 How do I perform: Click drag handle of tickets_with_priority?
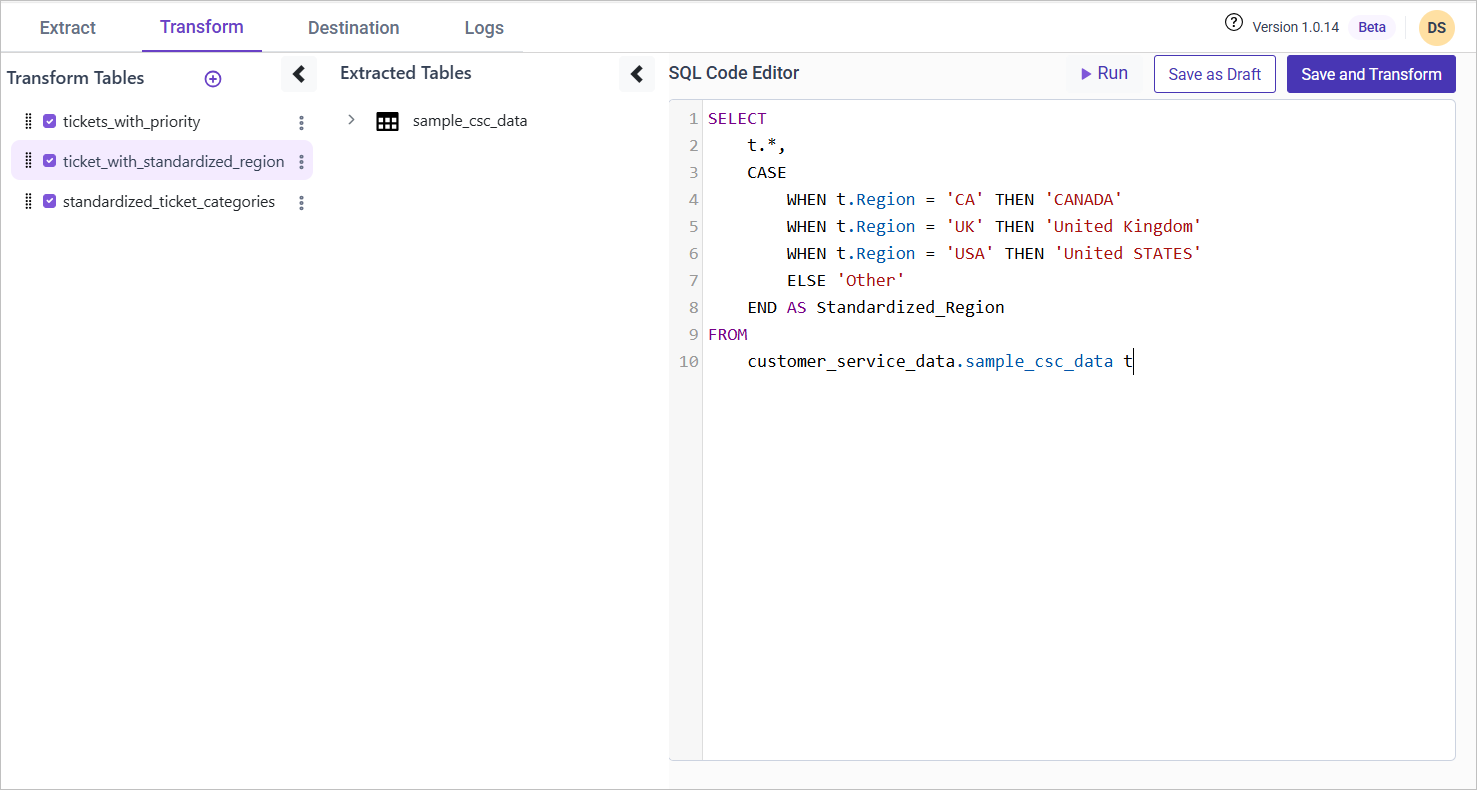coord(28,122)
